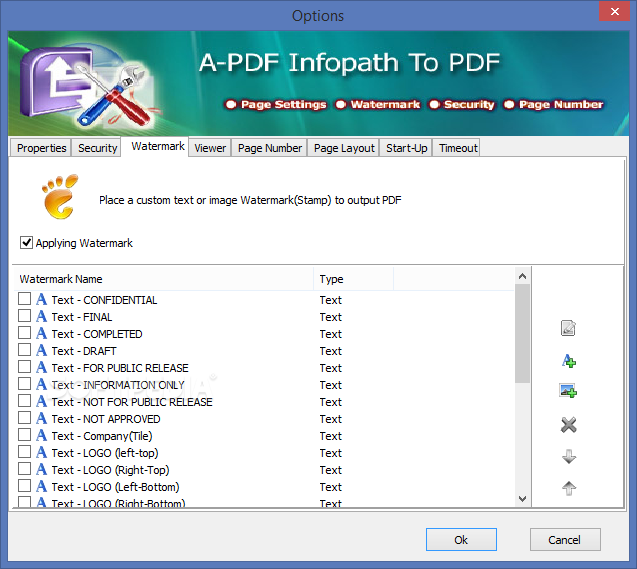The height and width of the screenshot is (569, 637).
Task: Tick Text - LOGO (Right-Top) checkbox
Action: coord(24,469)
